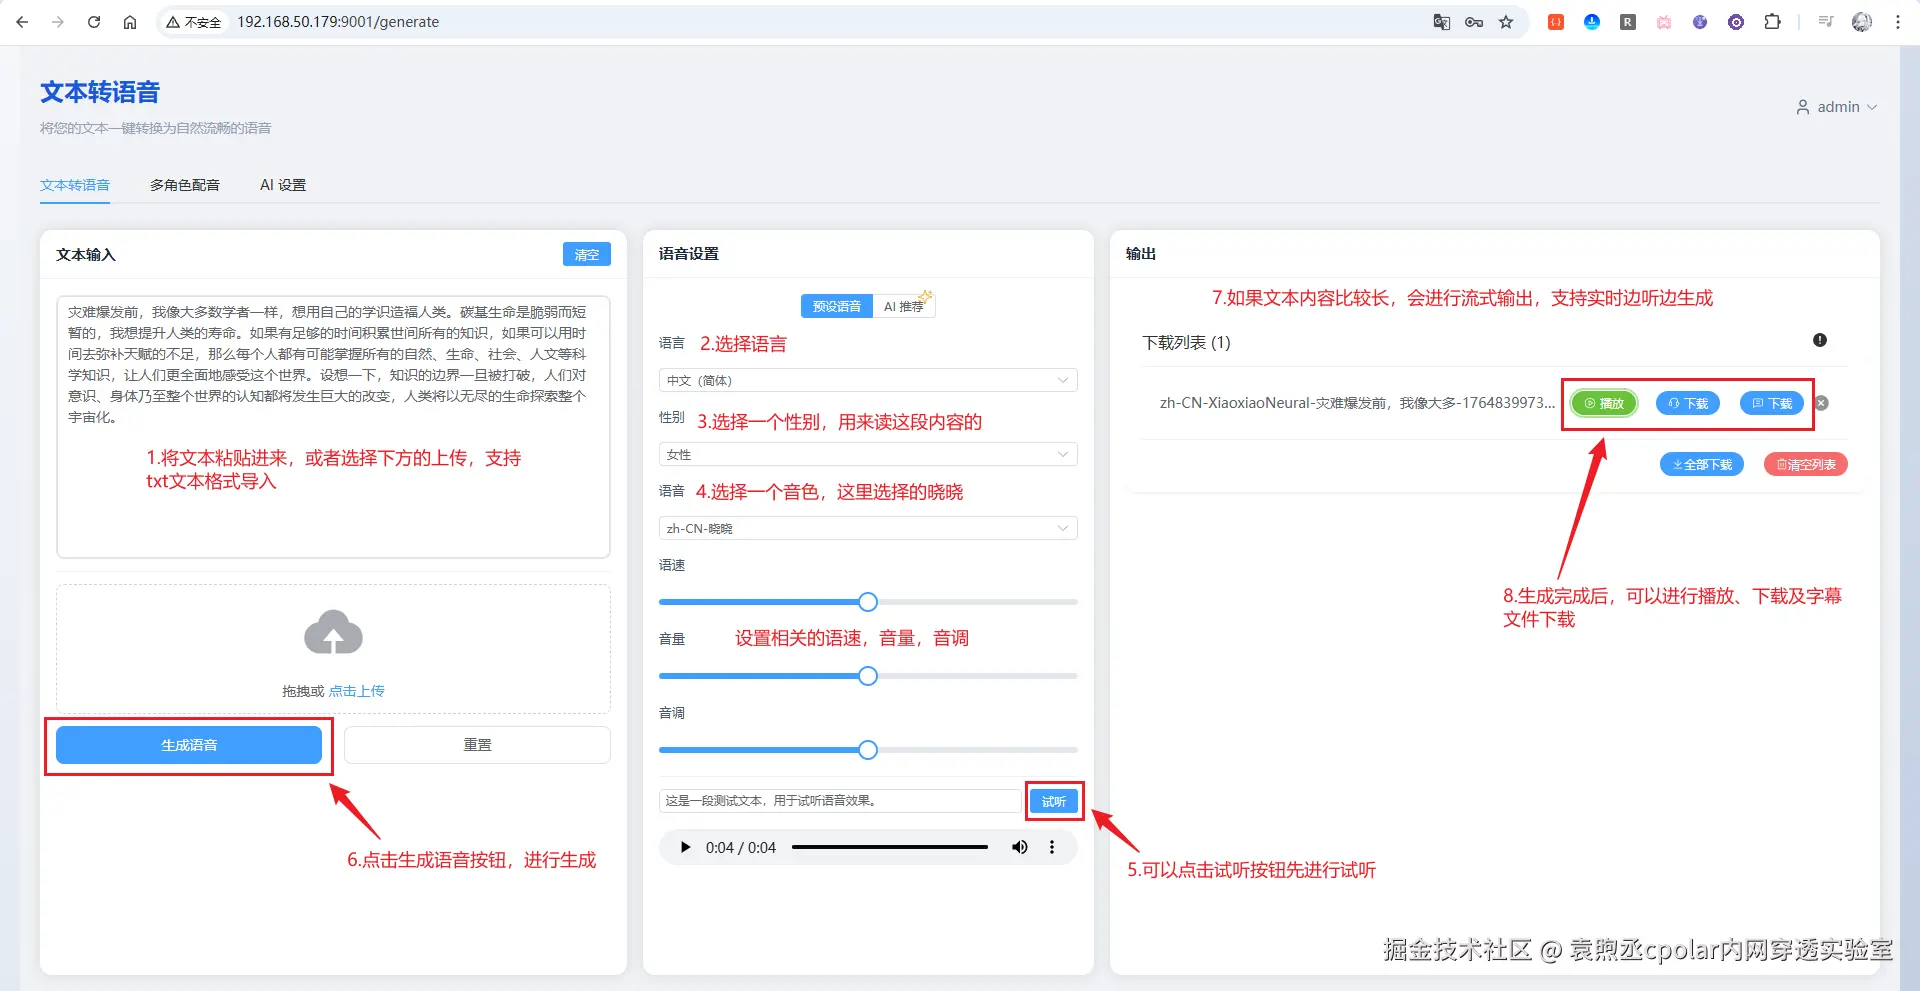This screenshot has width=1920, height=991.
Task: Click the 文本转语音 page title
Action: (100, 92)
